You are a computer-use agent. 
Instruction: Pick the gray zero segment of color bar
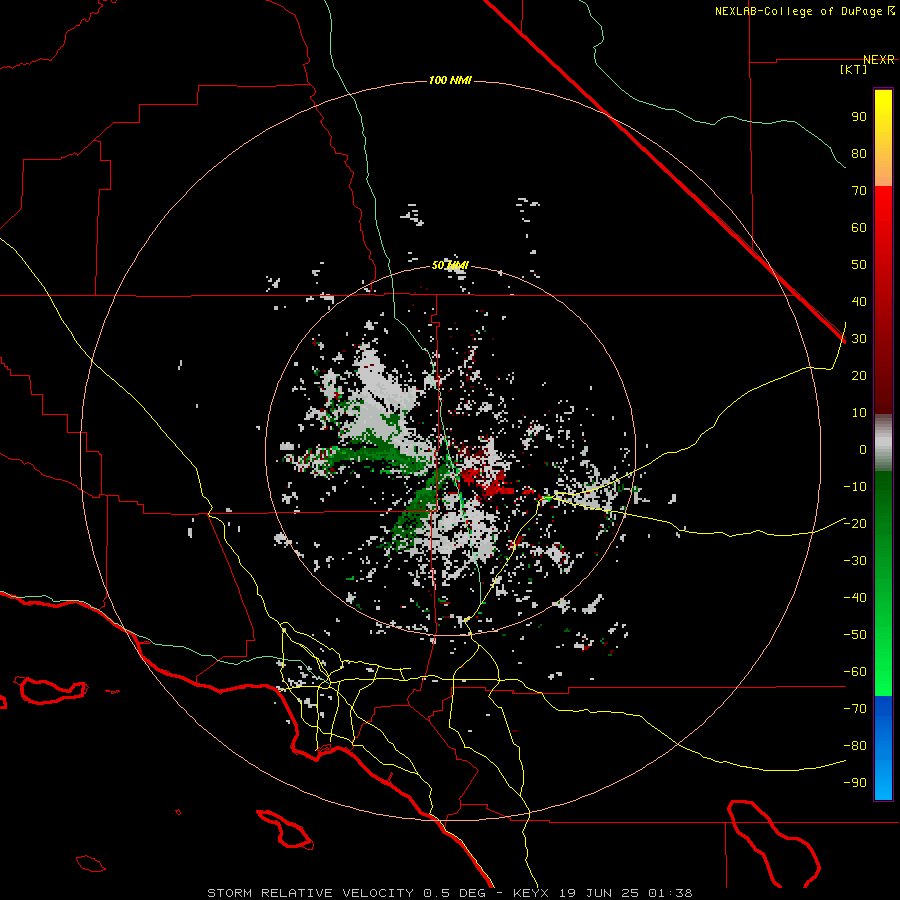[883, 443]
